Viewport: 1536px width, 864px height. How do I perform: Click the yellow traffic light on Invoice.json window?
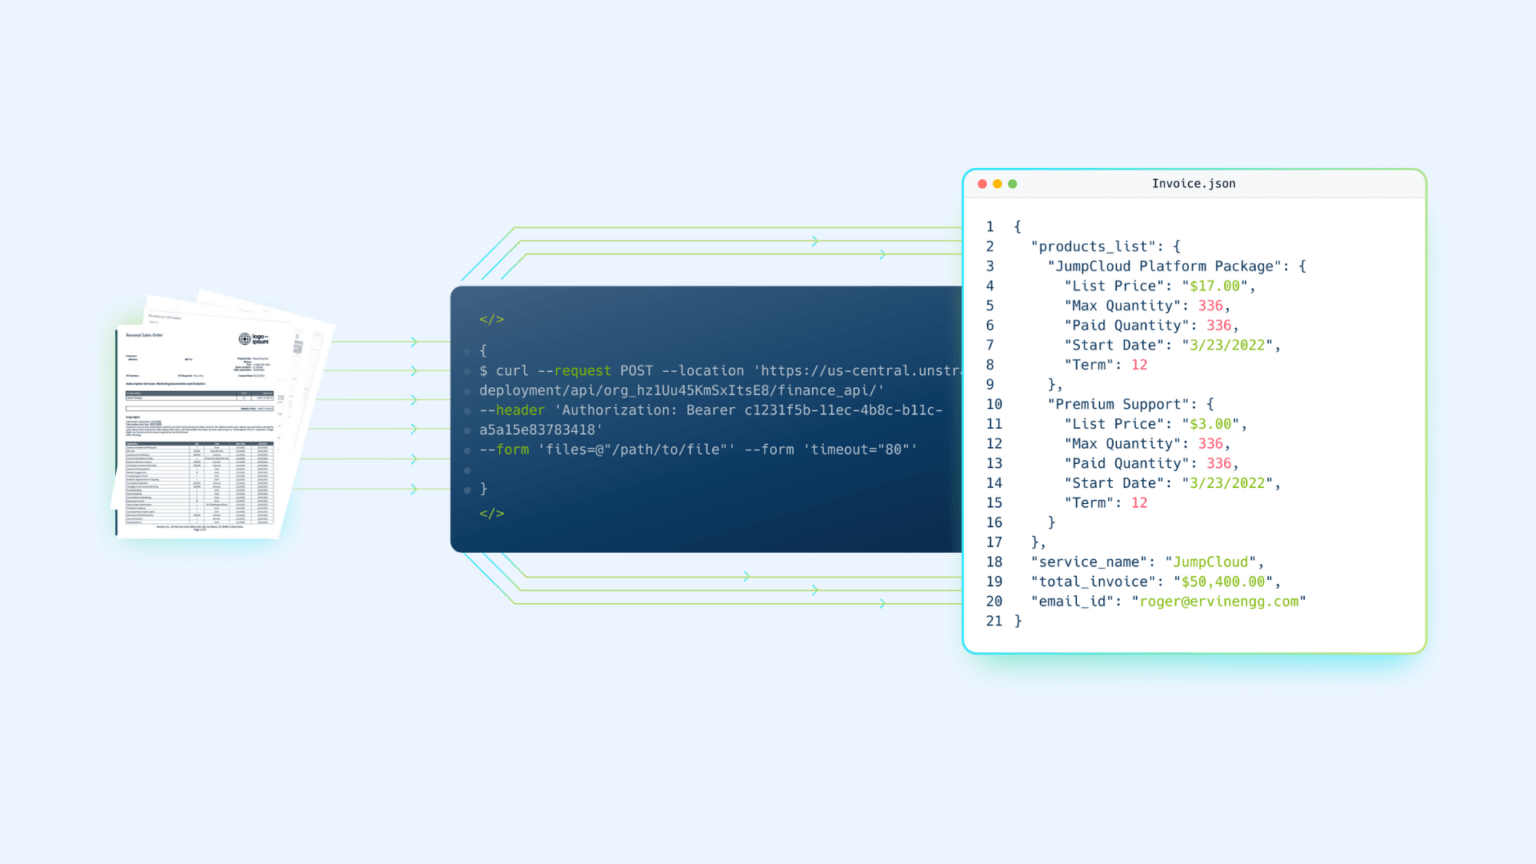coord(997,184)
